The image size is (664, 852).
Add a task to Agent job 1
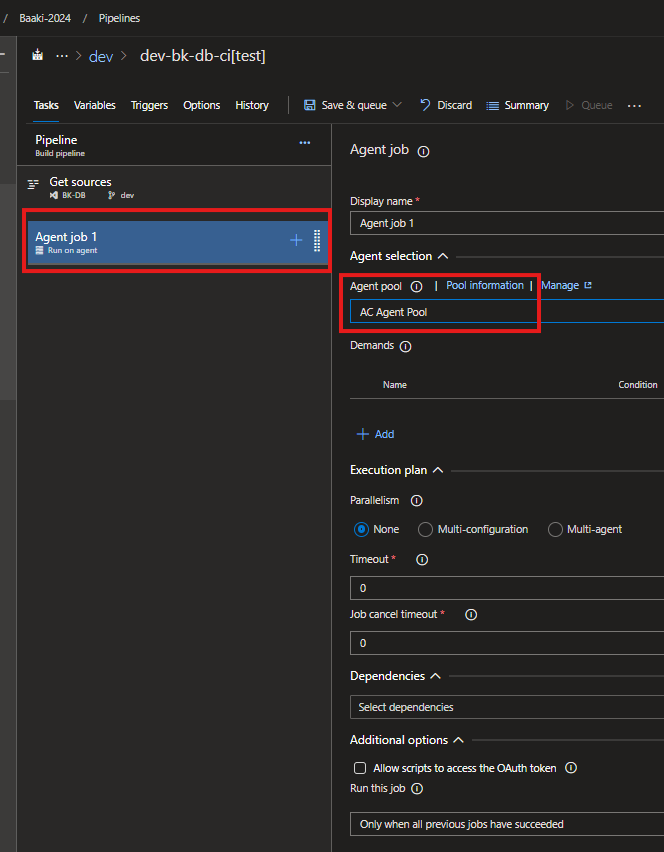point(296,240)
